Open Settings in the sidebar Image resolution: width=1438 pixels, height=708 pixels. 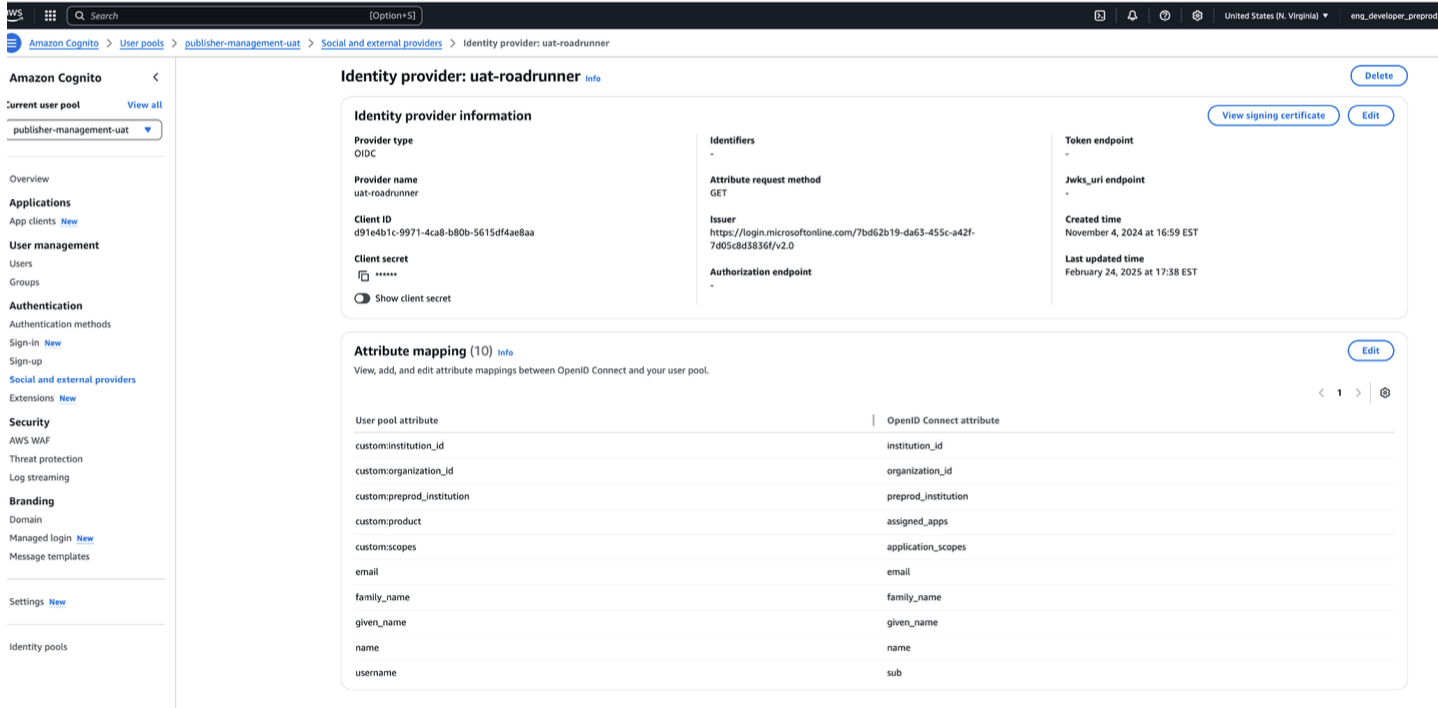(x=27, y=602)
